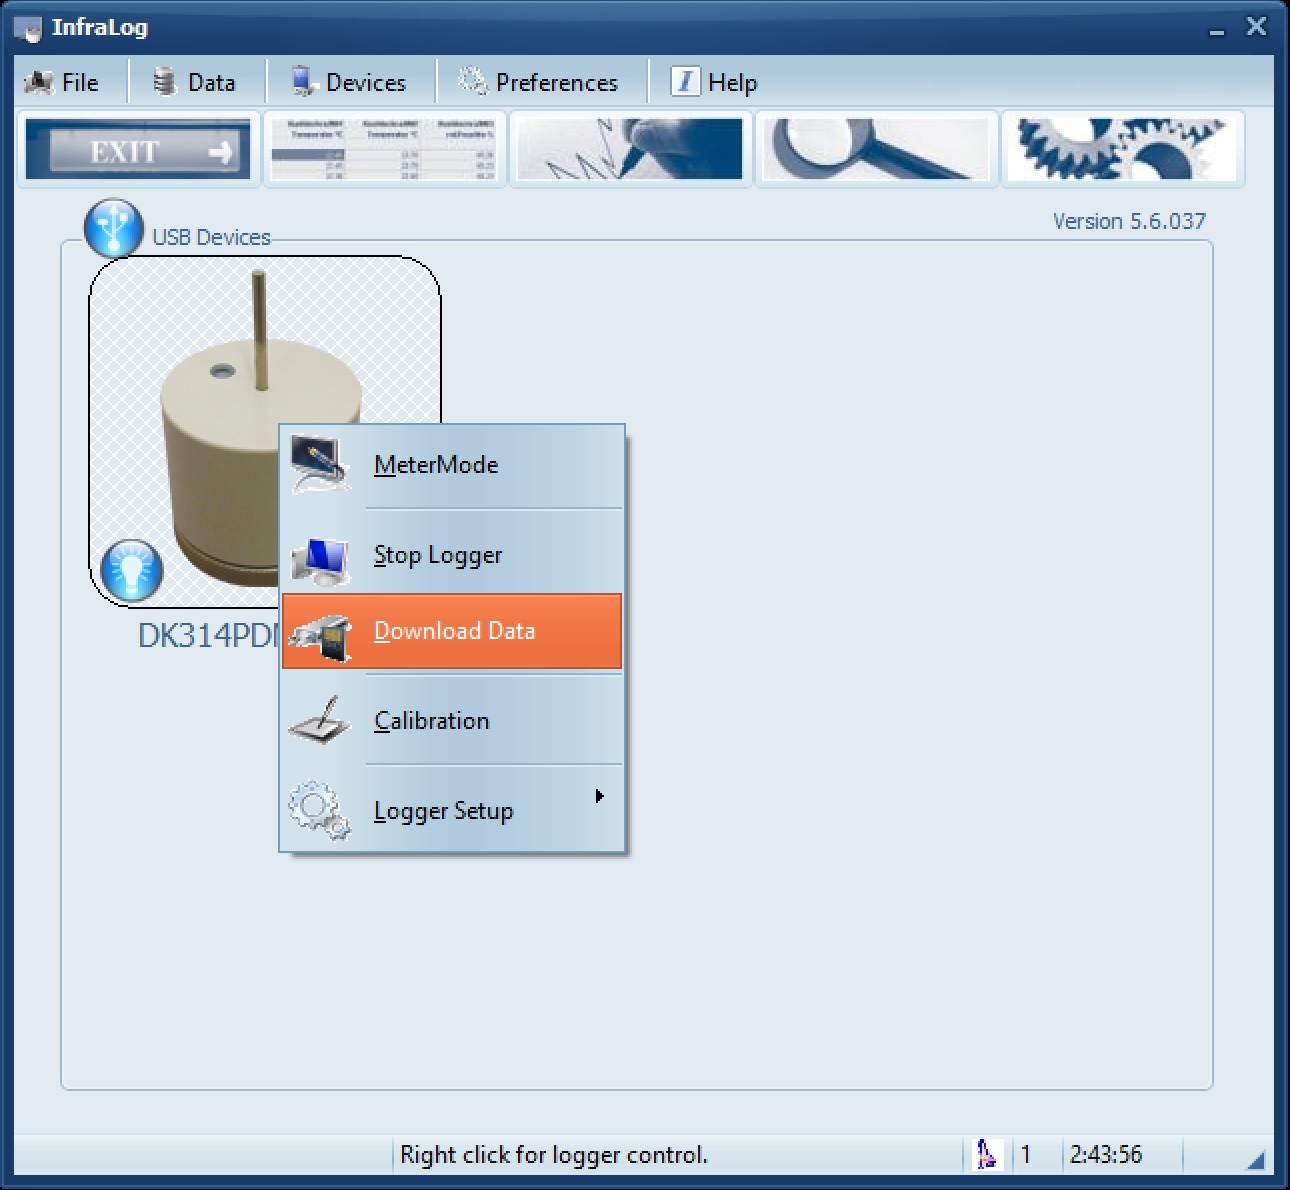Click the light bulb indicator icon

[x=131, y=570]
